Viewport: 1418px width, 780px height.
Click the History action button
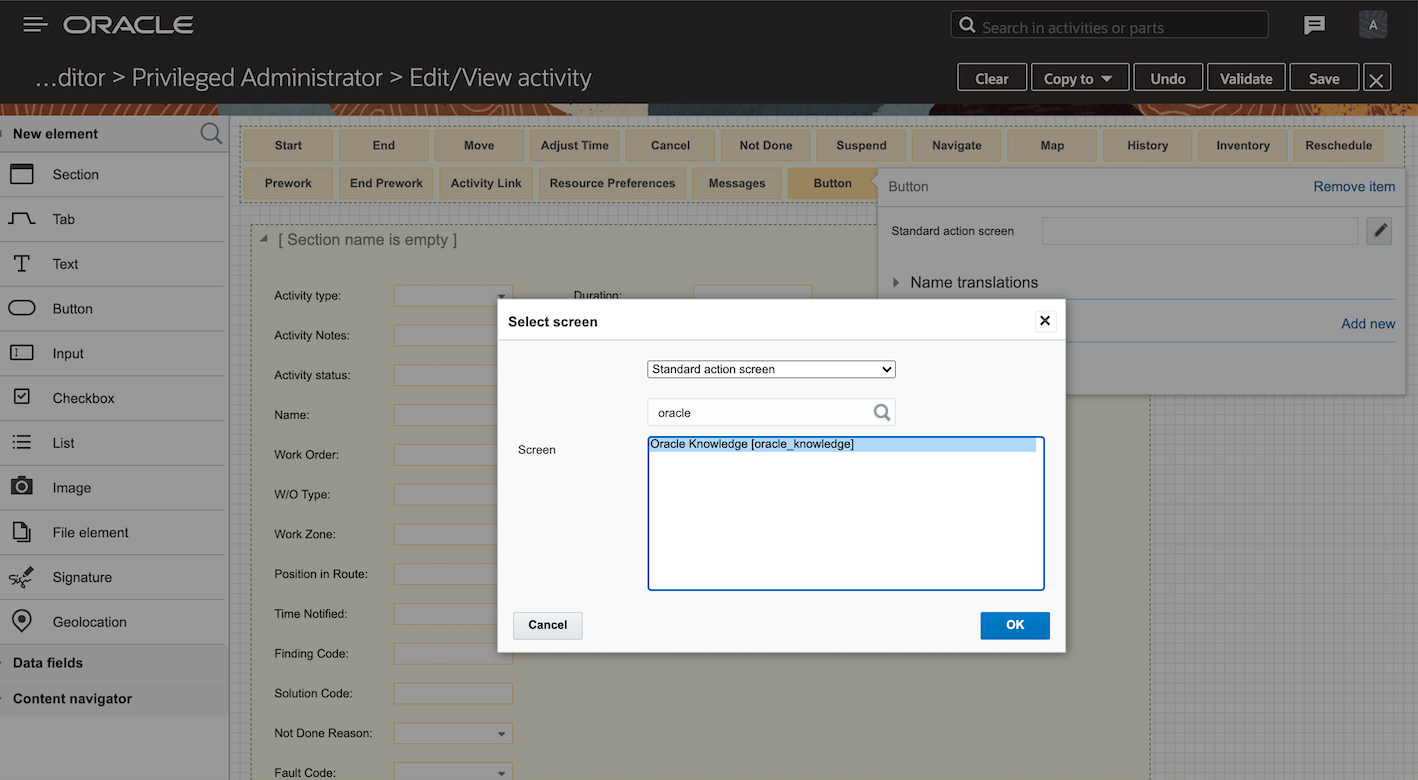click(x=1147, y=145)
